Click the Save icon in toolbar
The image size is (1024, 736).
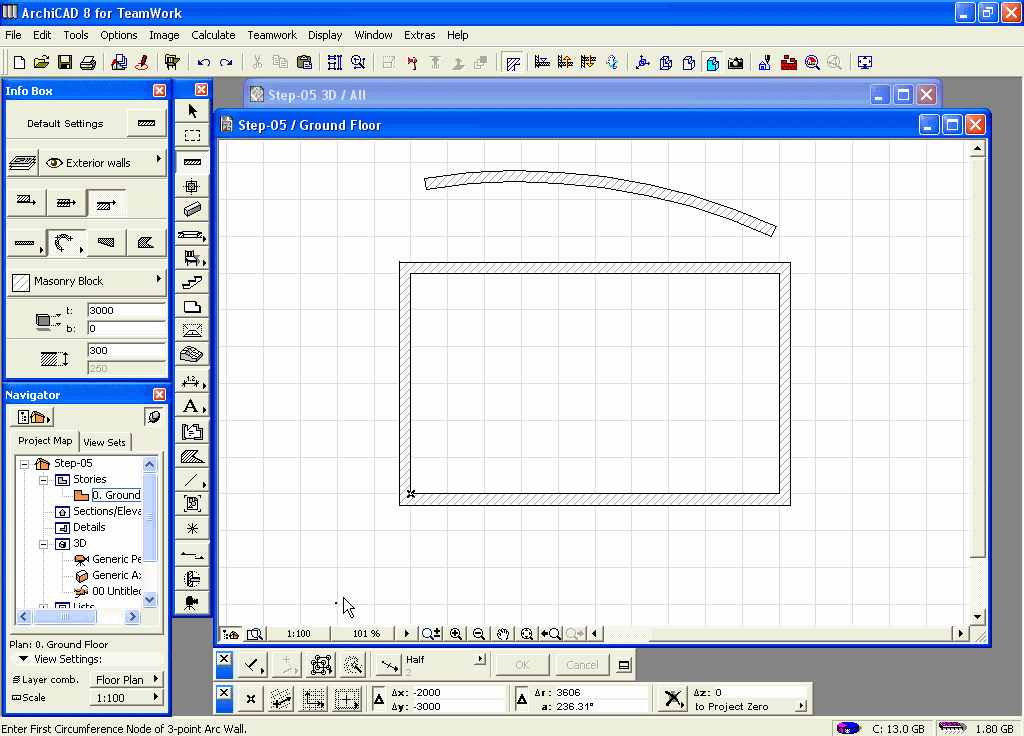coord(64,62)
